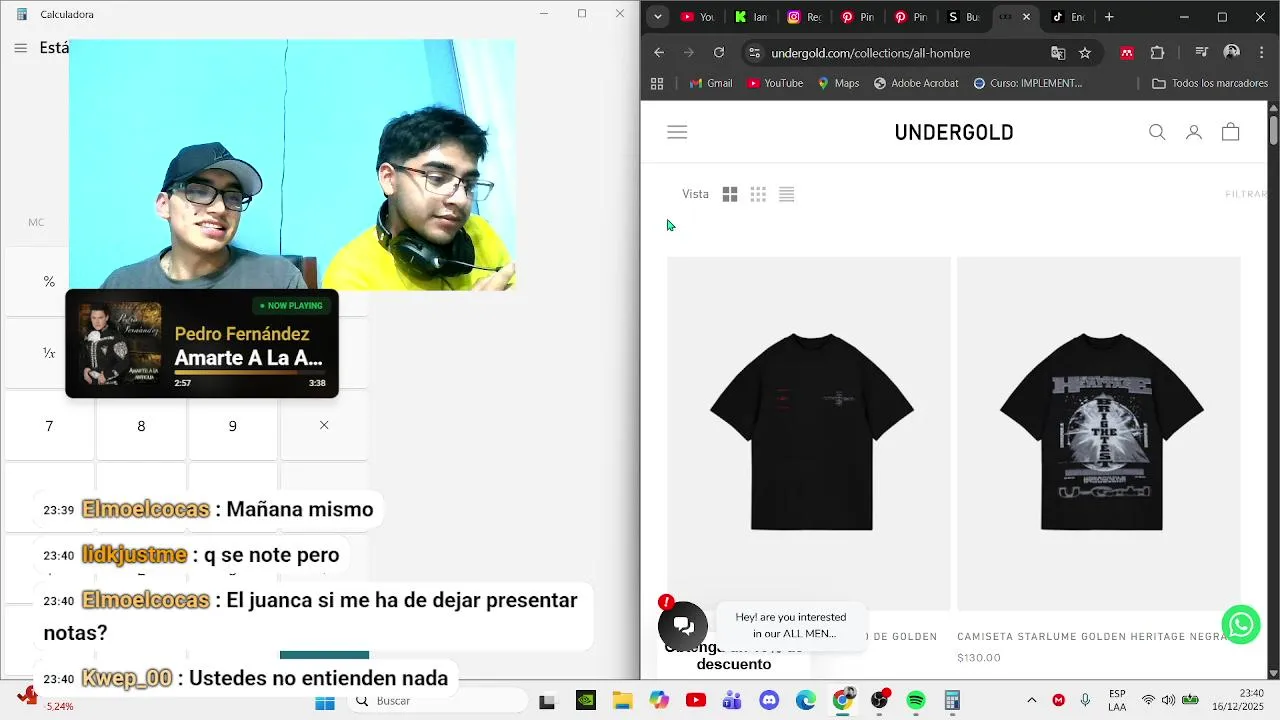Switch to the Instagram tab
Screen dimensions: 1280x720
805,17
